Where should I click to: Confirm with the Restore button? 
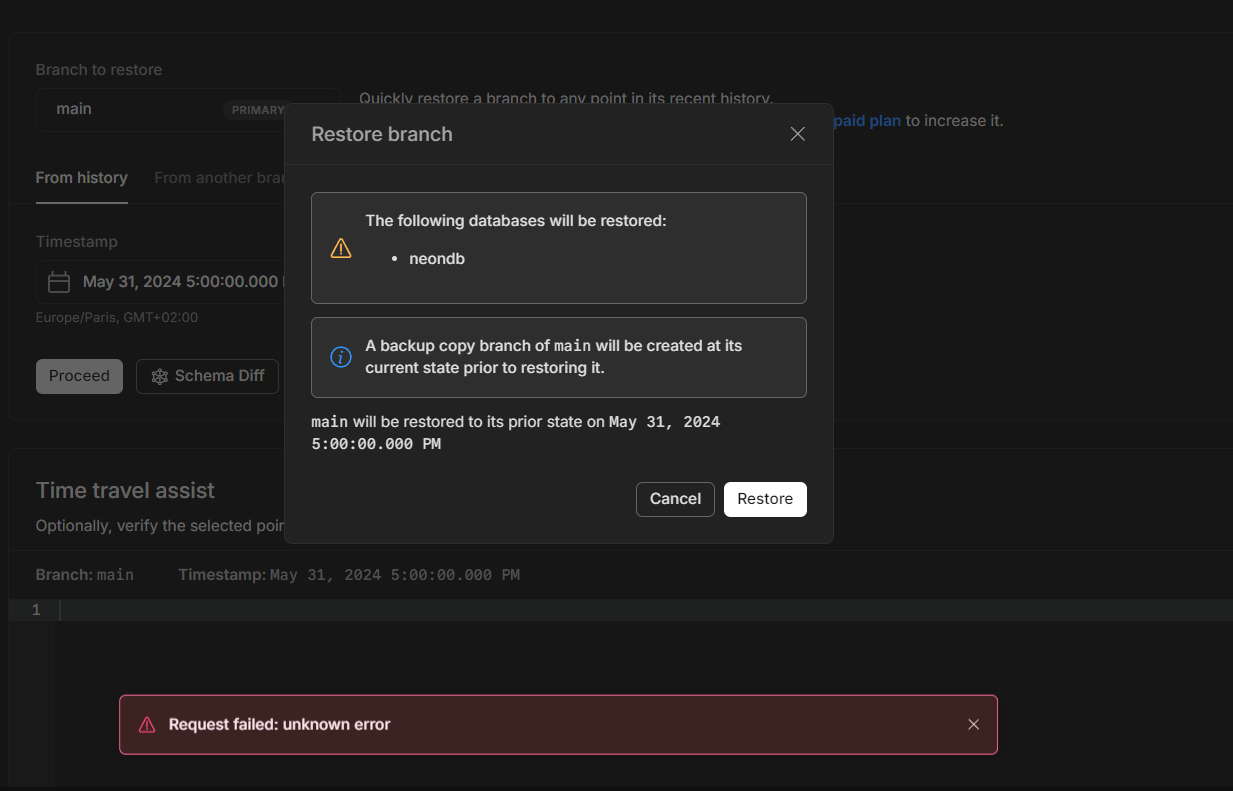pos(765,499)
